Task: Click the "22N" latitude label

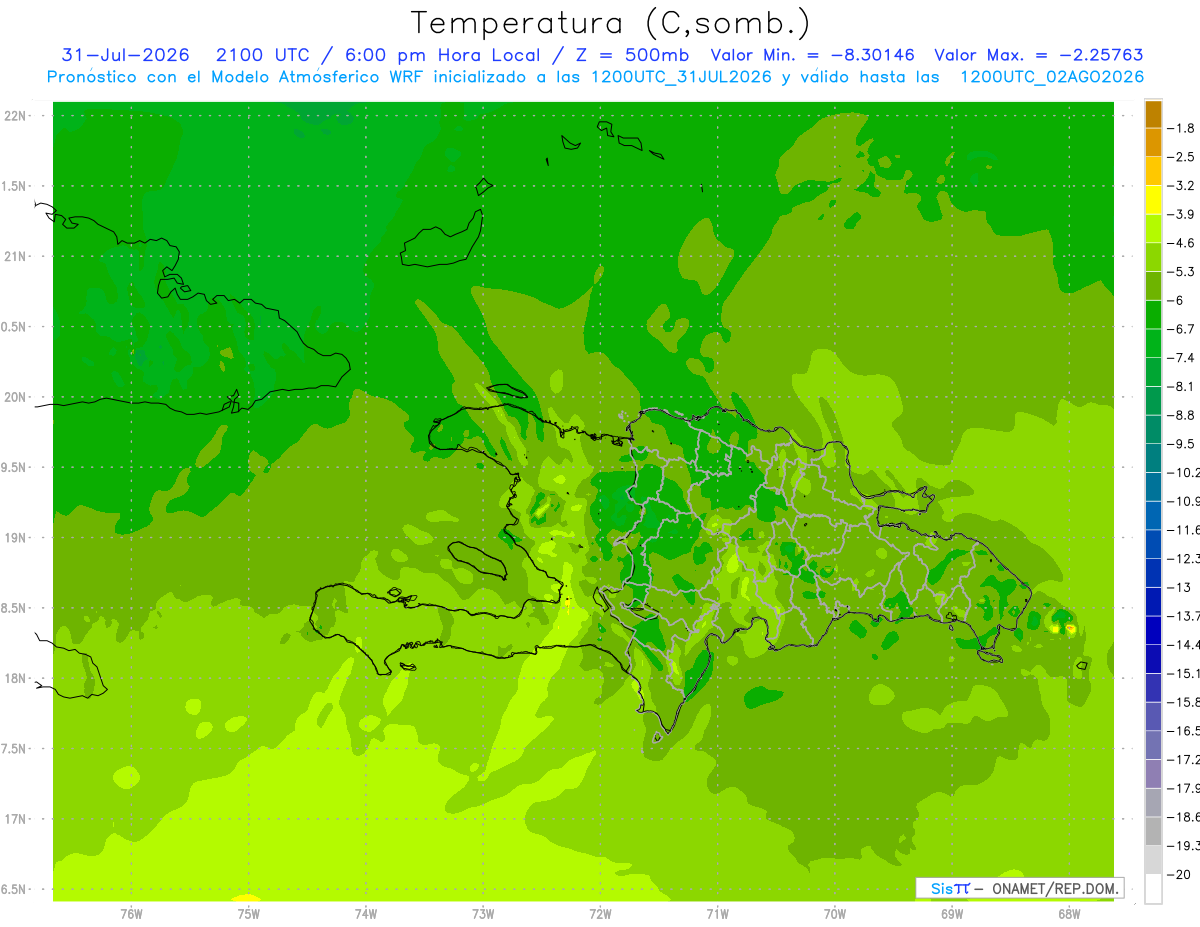Action: [14, 116]
